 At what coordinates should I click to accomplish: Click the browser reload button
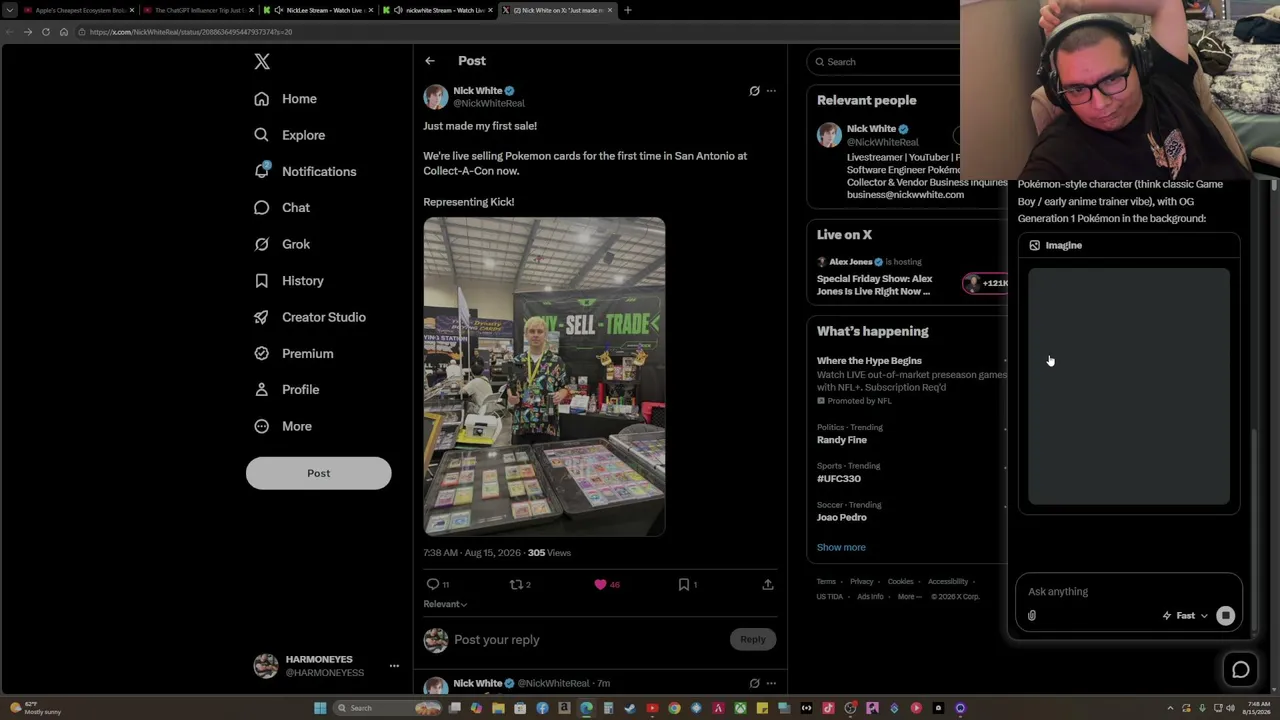click(46, 32)
